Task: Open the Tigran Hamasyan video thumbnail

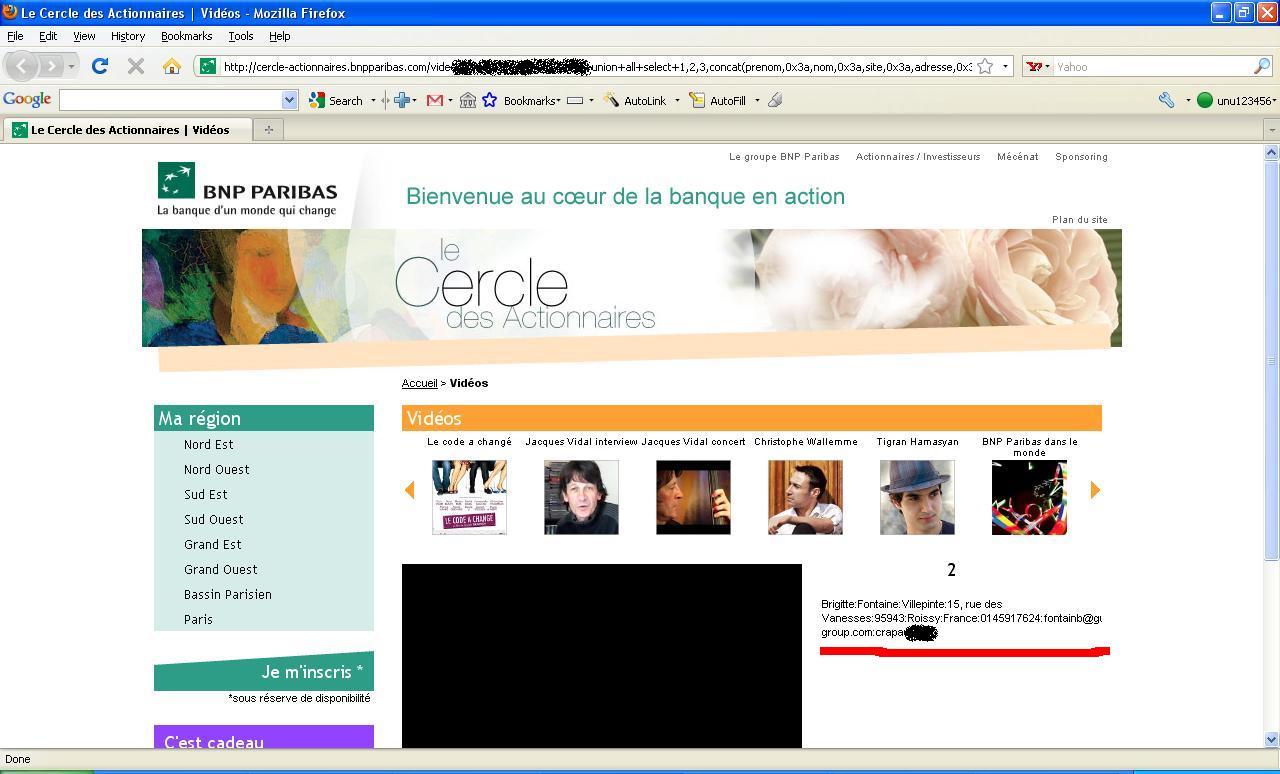Action: (x=917, y=497)
